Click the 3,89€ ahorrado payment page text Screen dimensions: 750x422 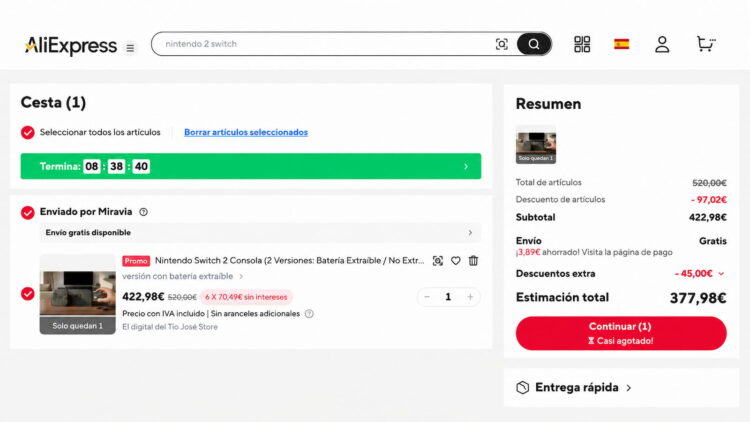point(594,252)
